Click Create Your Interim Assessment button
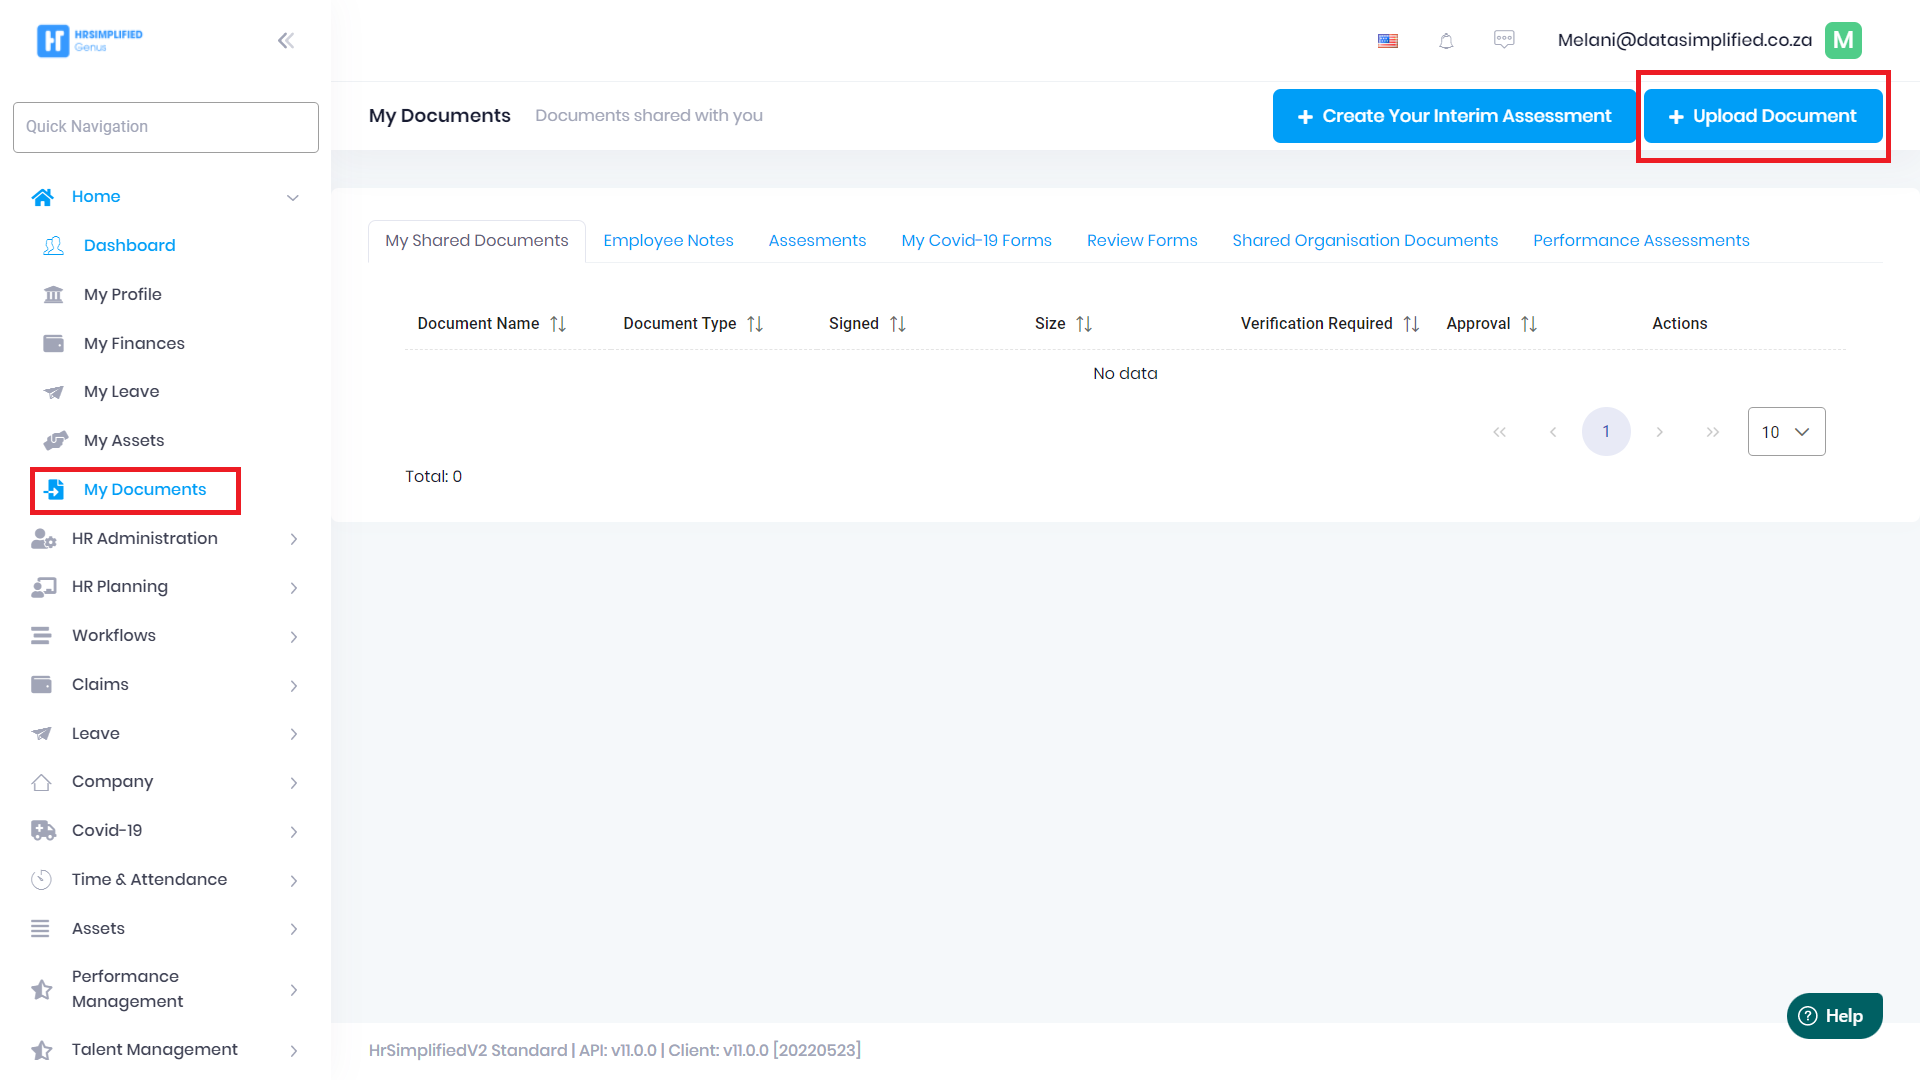1920x1080 pixels. (1454, 116)
